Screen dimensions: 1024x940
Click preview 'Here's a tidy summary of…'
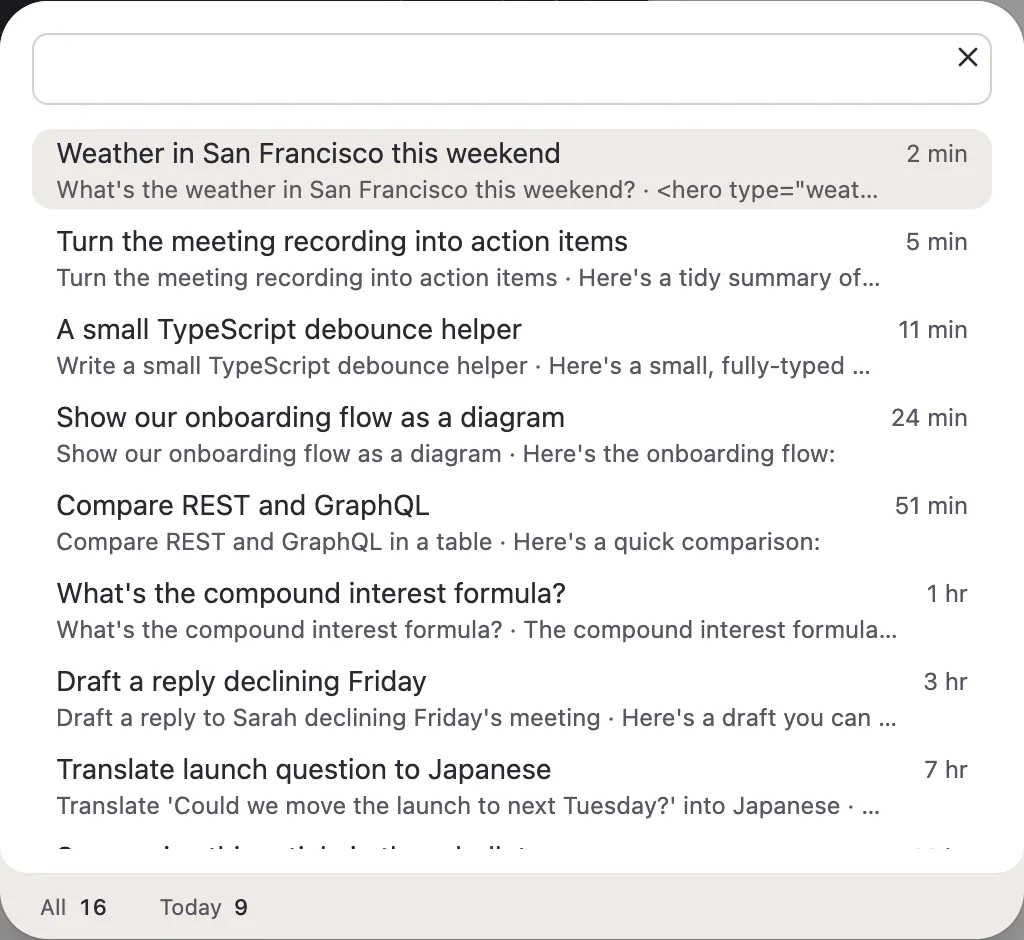pyautogui.click(x=729, y=278)
